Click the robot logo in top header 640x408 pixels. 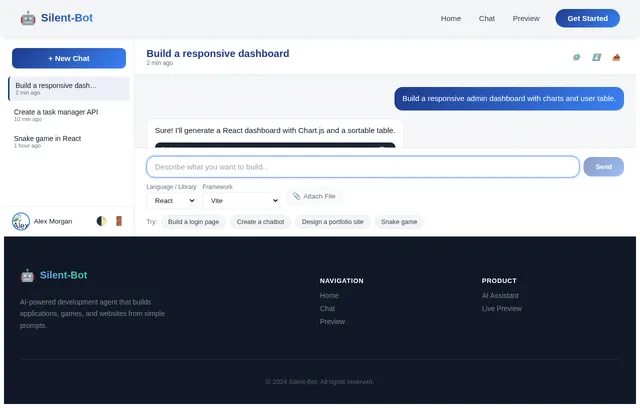[28, 18]
